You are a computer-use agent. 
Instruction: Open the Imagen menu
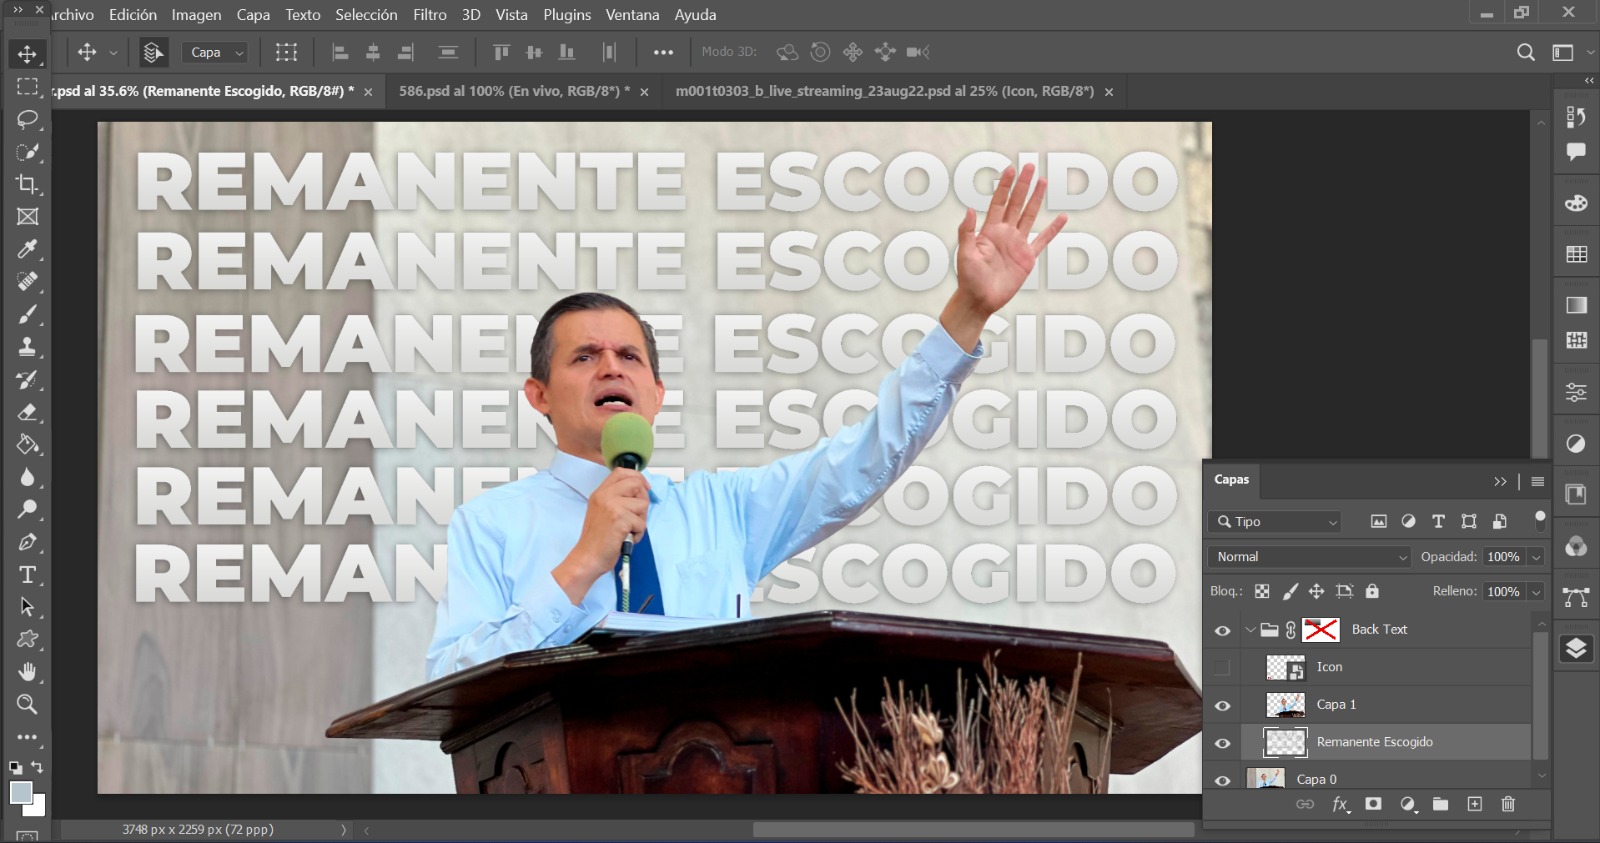click(196, 15)
